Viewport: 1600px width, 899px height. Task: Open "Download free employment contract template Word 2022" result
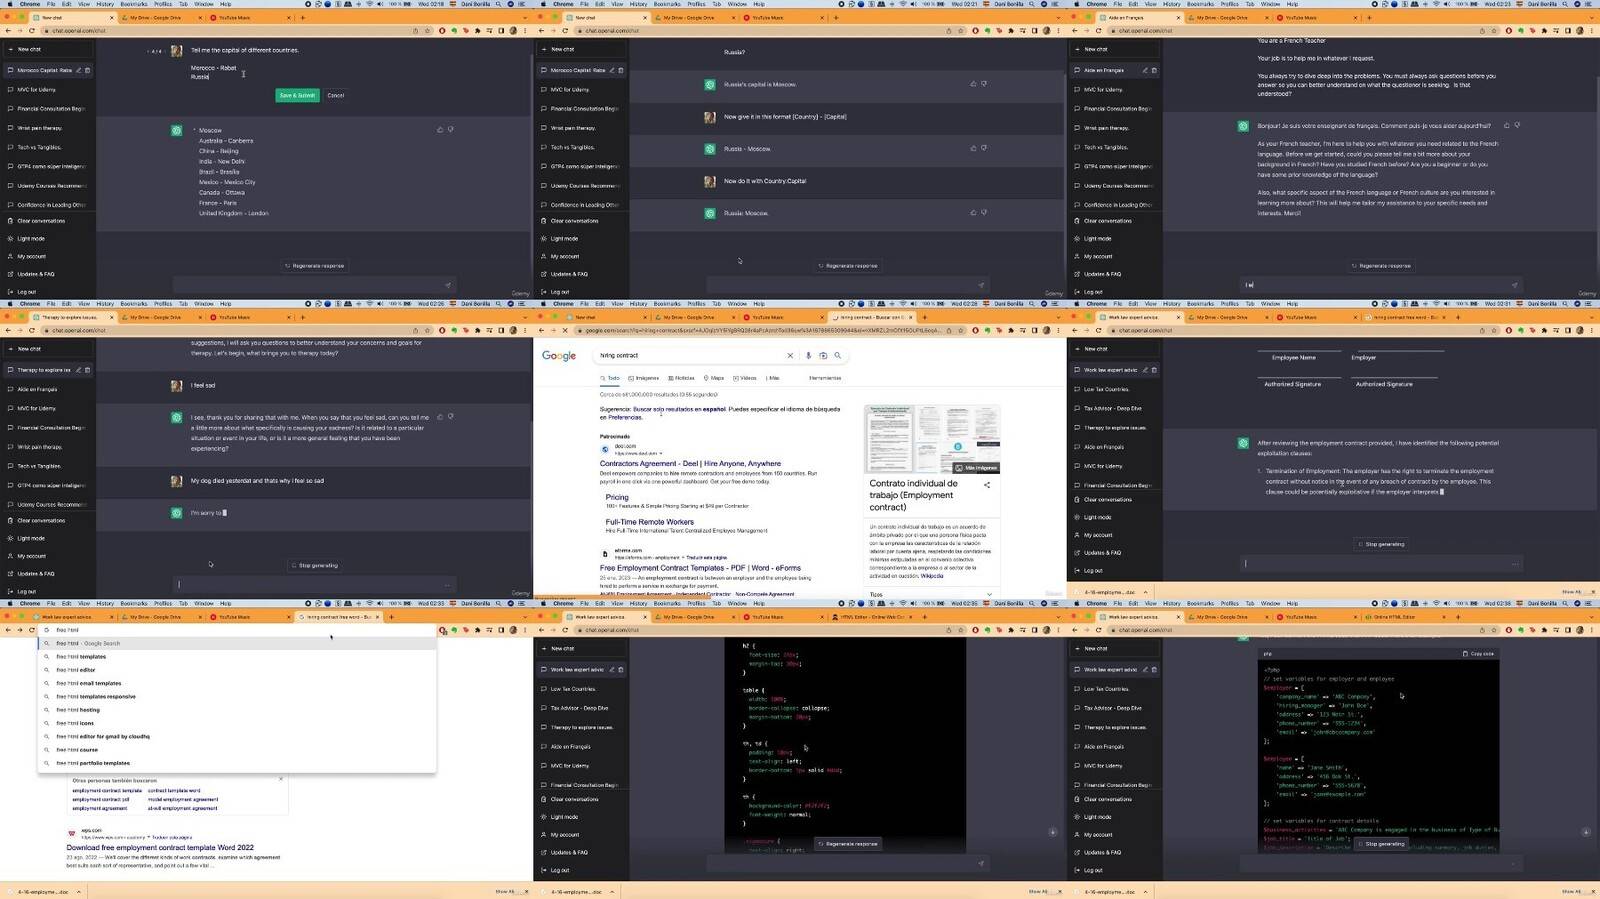[160, 847]
